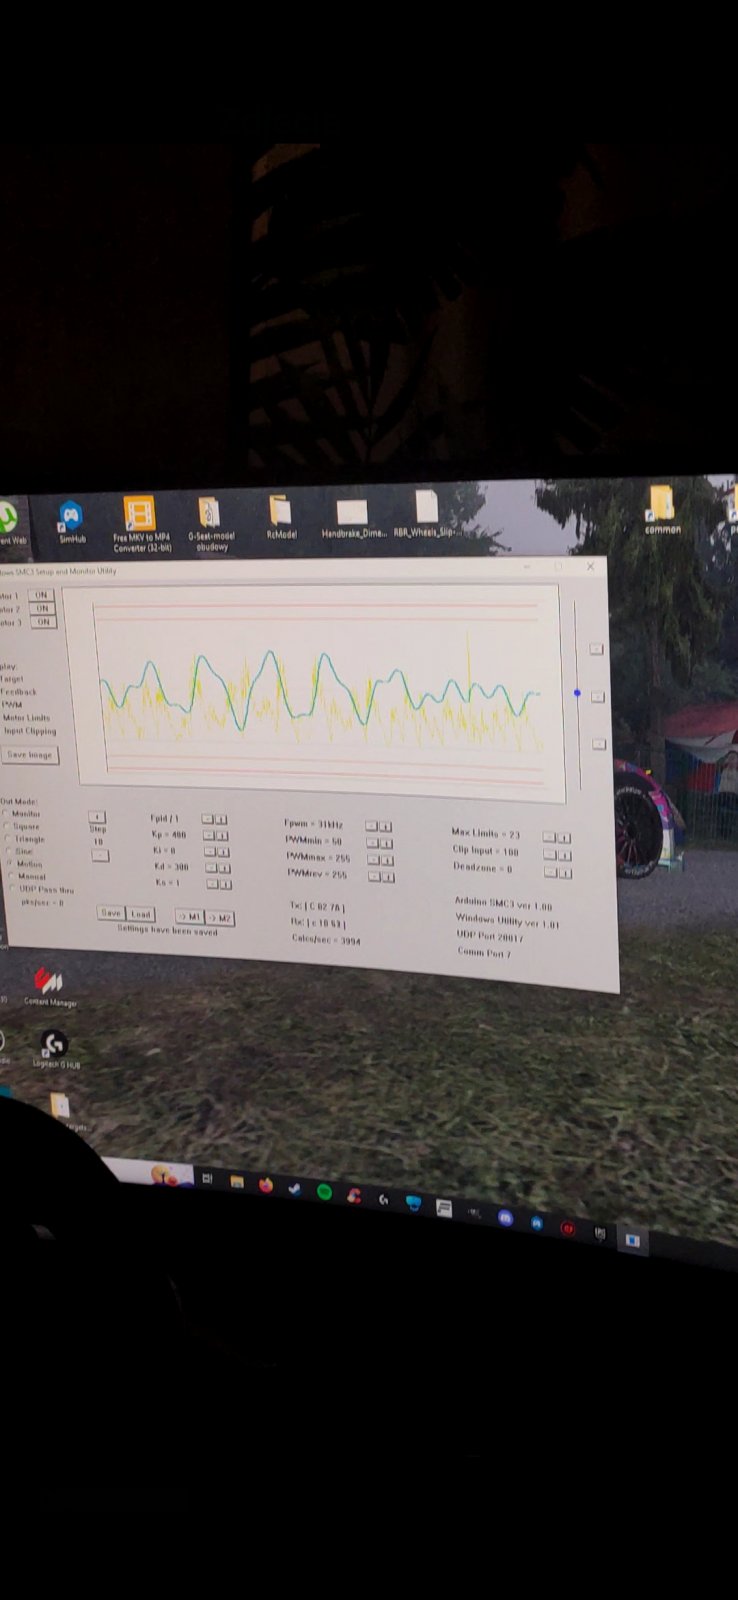This screenshot has width=738, height=1600.
Task: Click the graph plot area
Action: point(322,692)
